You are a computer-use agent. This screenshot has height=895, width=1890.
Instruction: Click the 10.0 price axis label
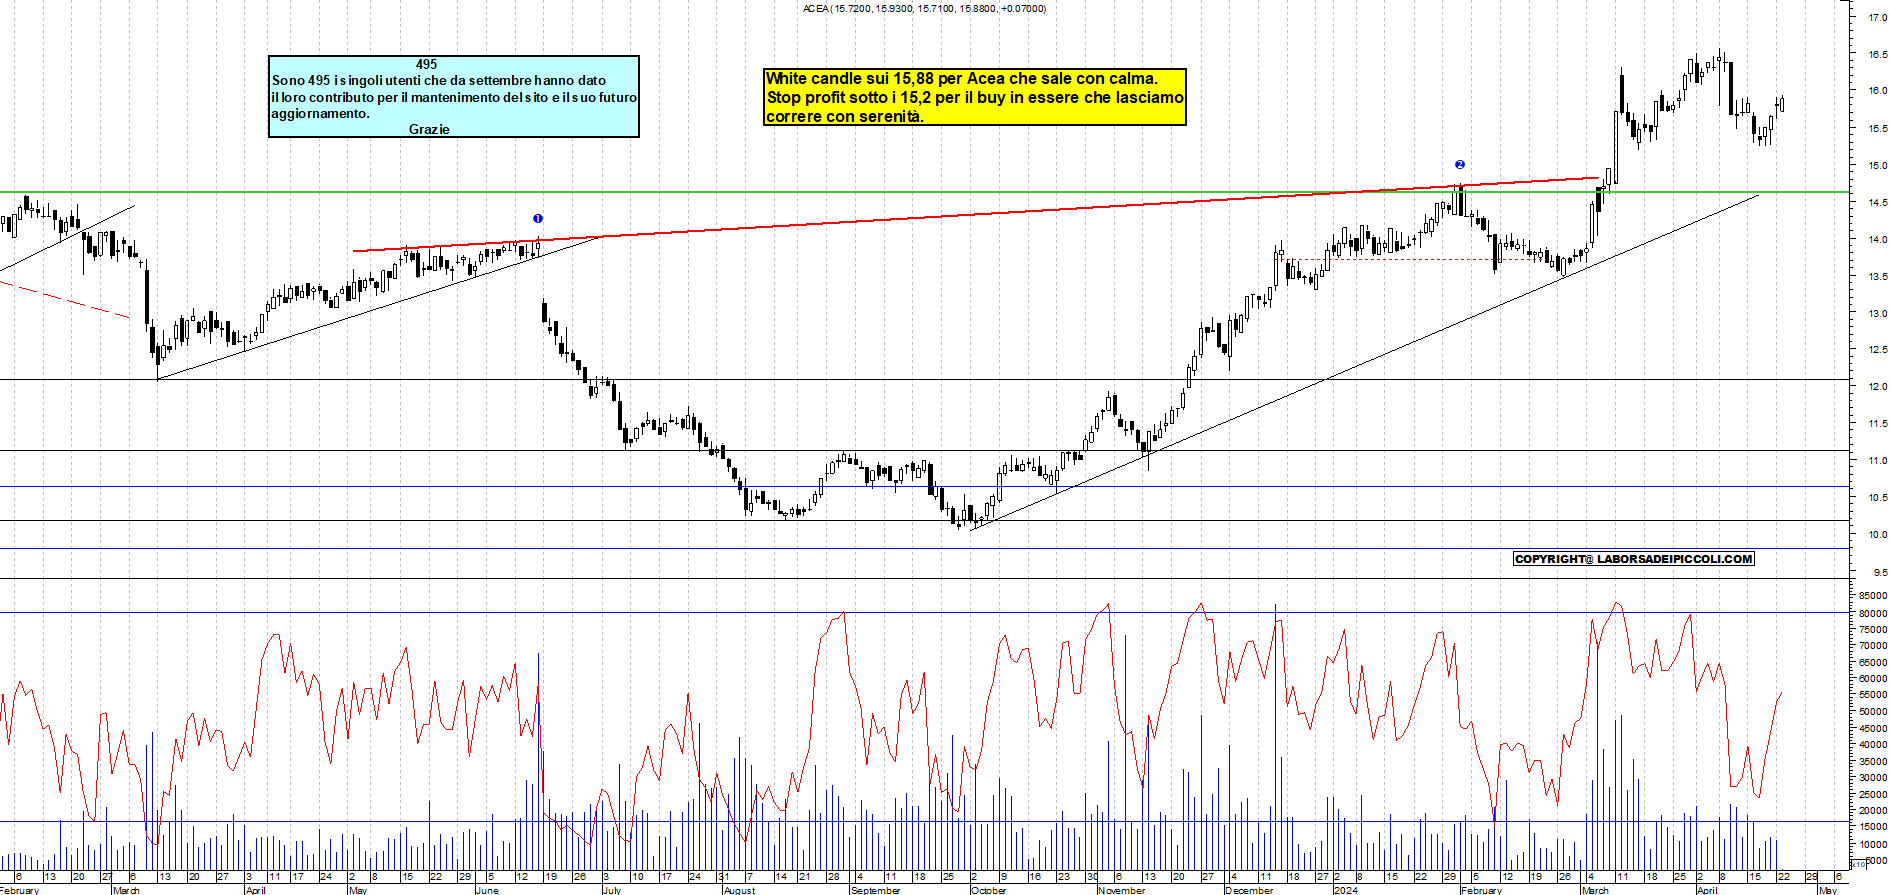coord(1878,535)
